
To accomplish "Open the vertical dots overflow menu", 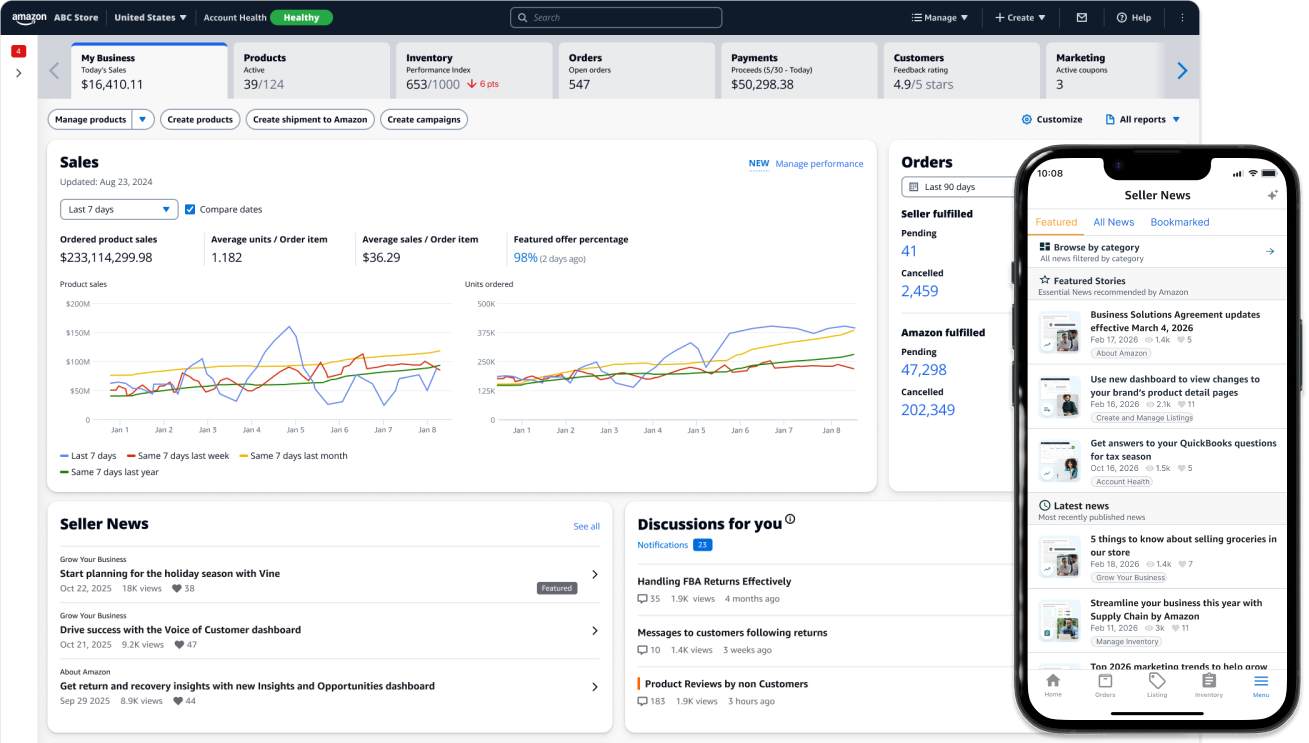I will (1182, 18).
